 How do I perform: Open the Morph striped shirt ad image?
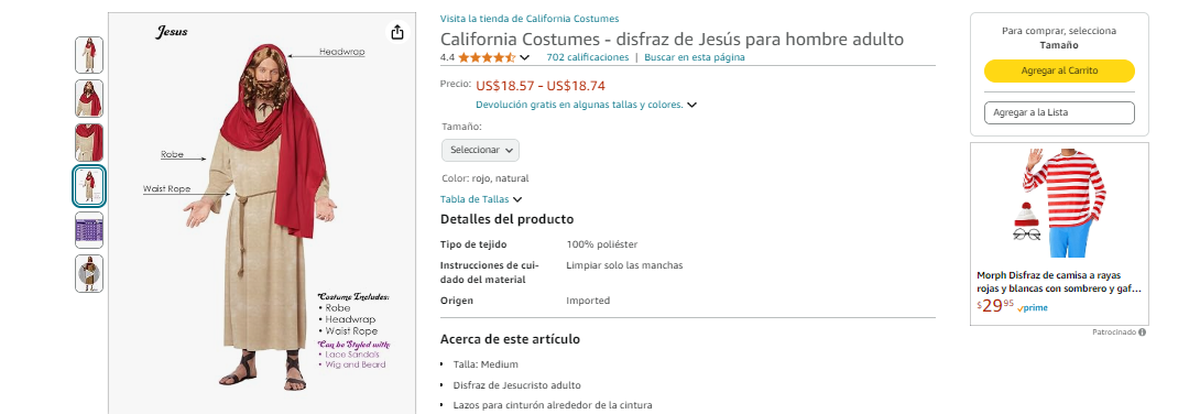coord(1059,204)
